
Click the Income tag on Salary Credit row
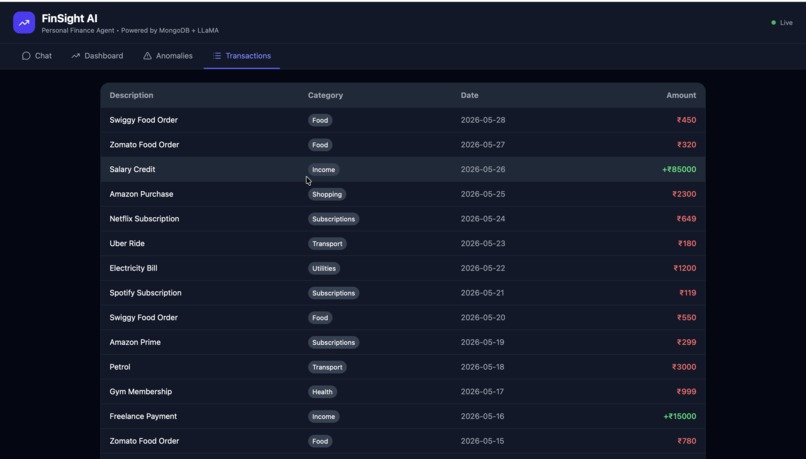(323, 169)
